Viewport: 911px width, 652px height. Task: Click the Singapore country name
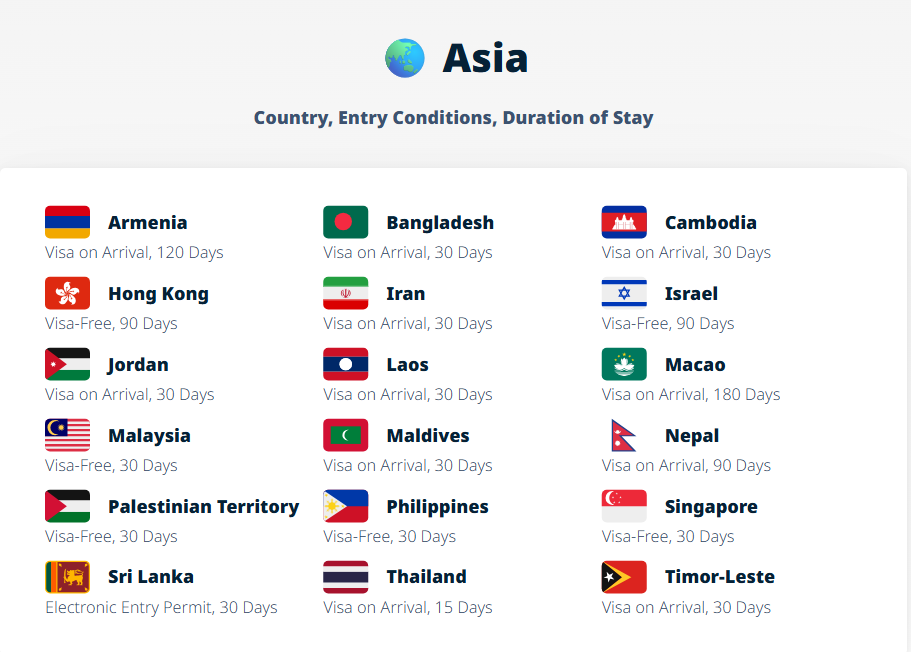point(711,507)
